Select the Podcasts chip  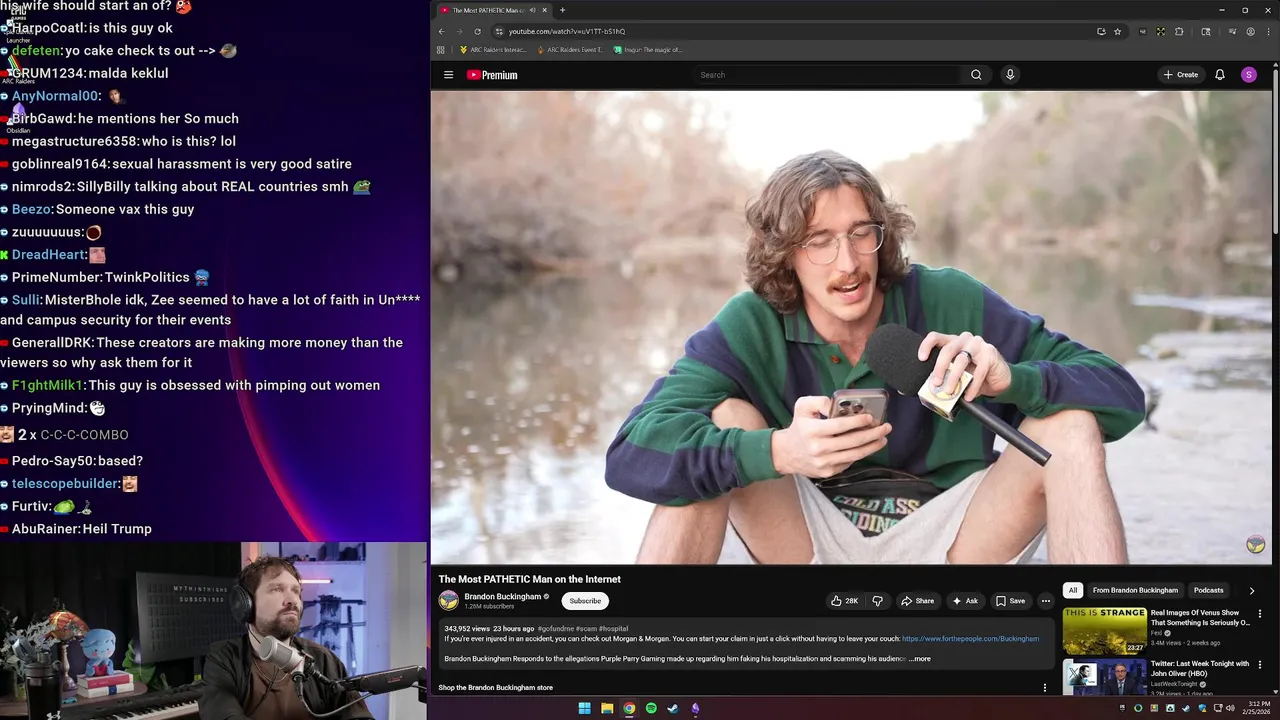pos(1208,590)
